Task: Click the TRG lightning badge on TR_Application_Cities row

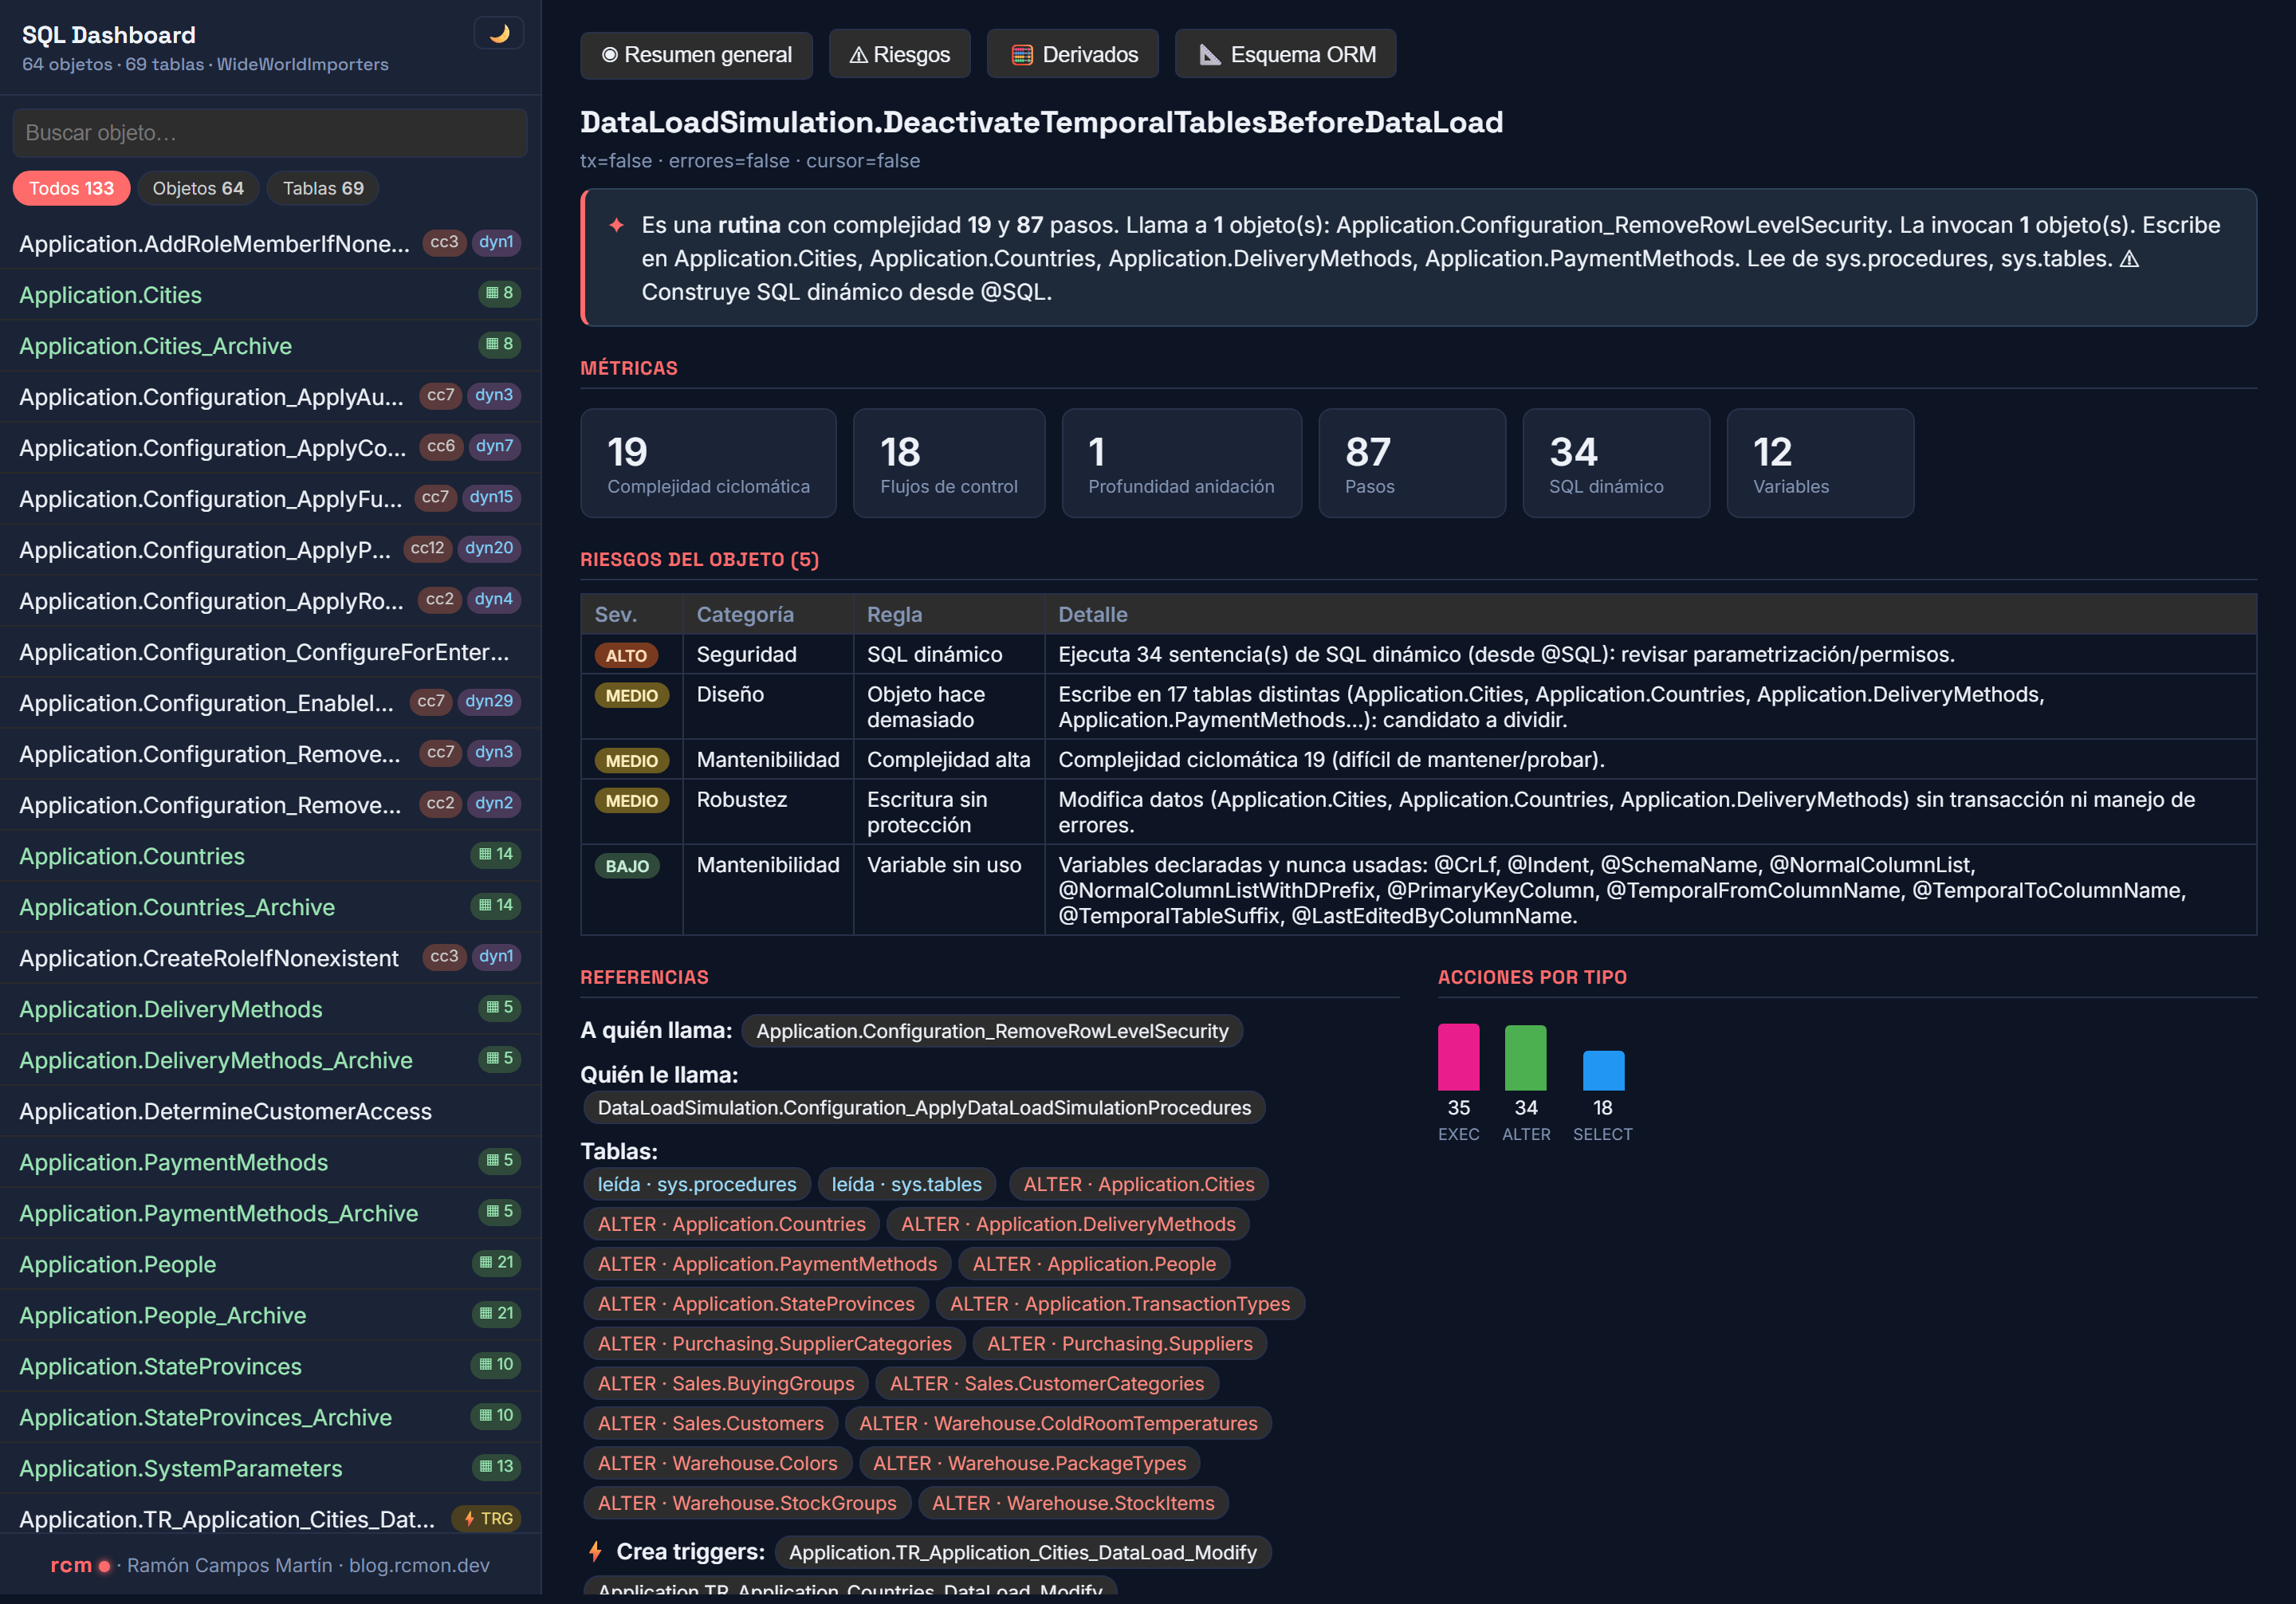Action: [x=487, y=1518]
